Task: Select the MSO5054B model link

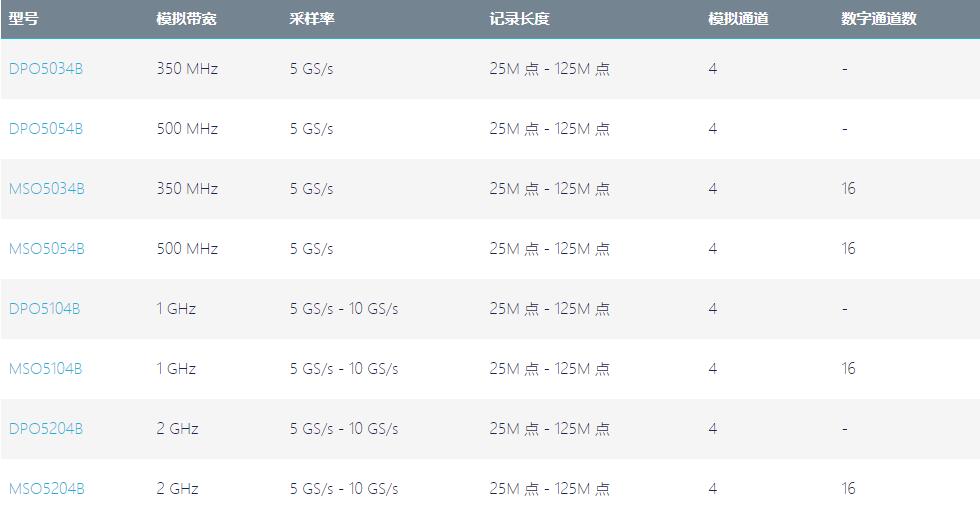Action: (46, 249)
